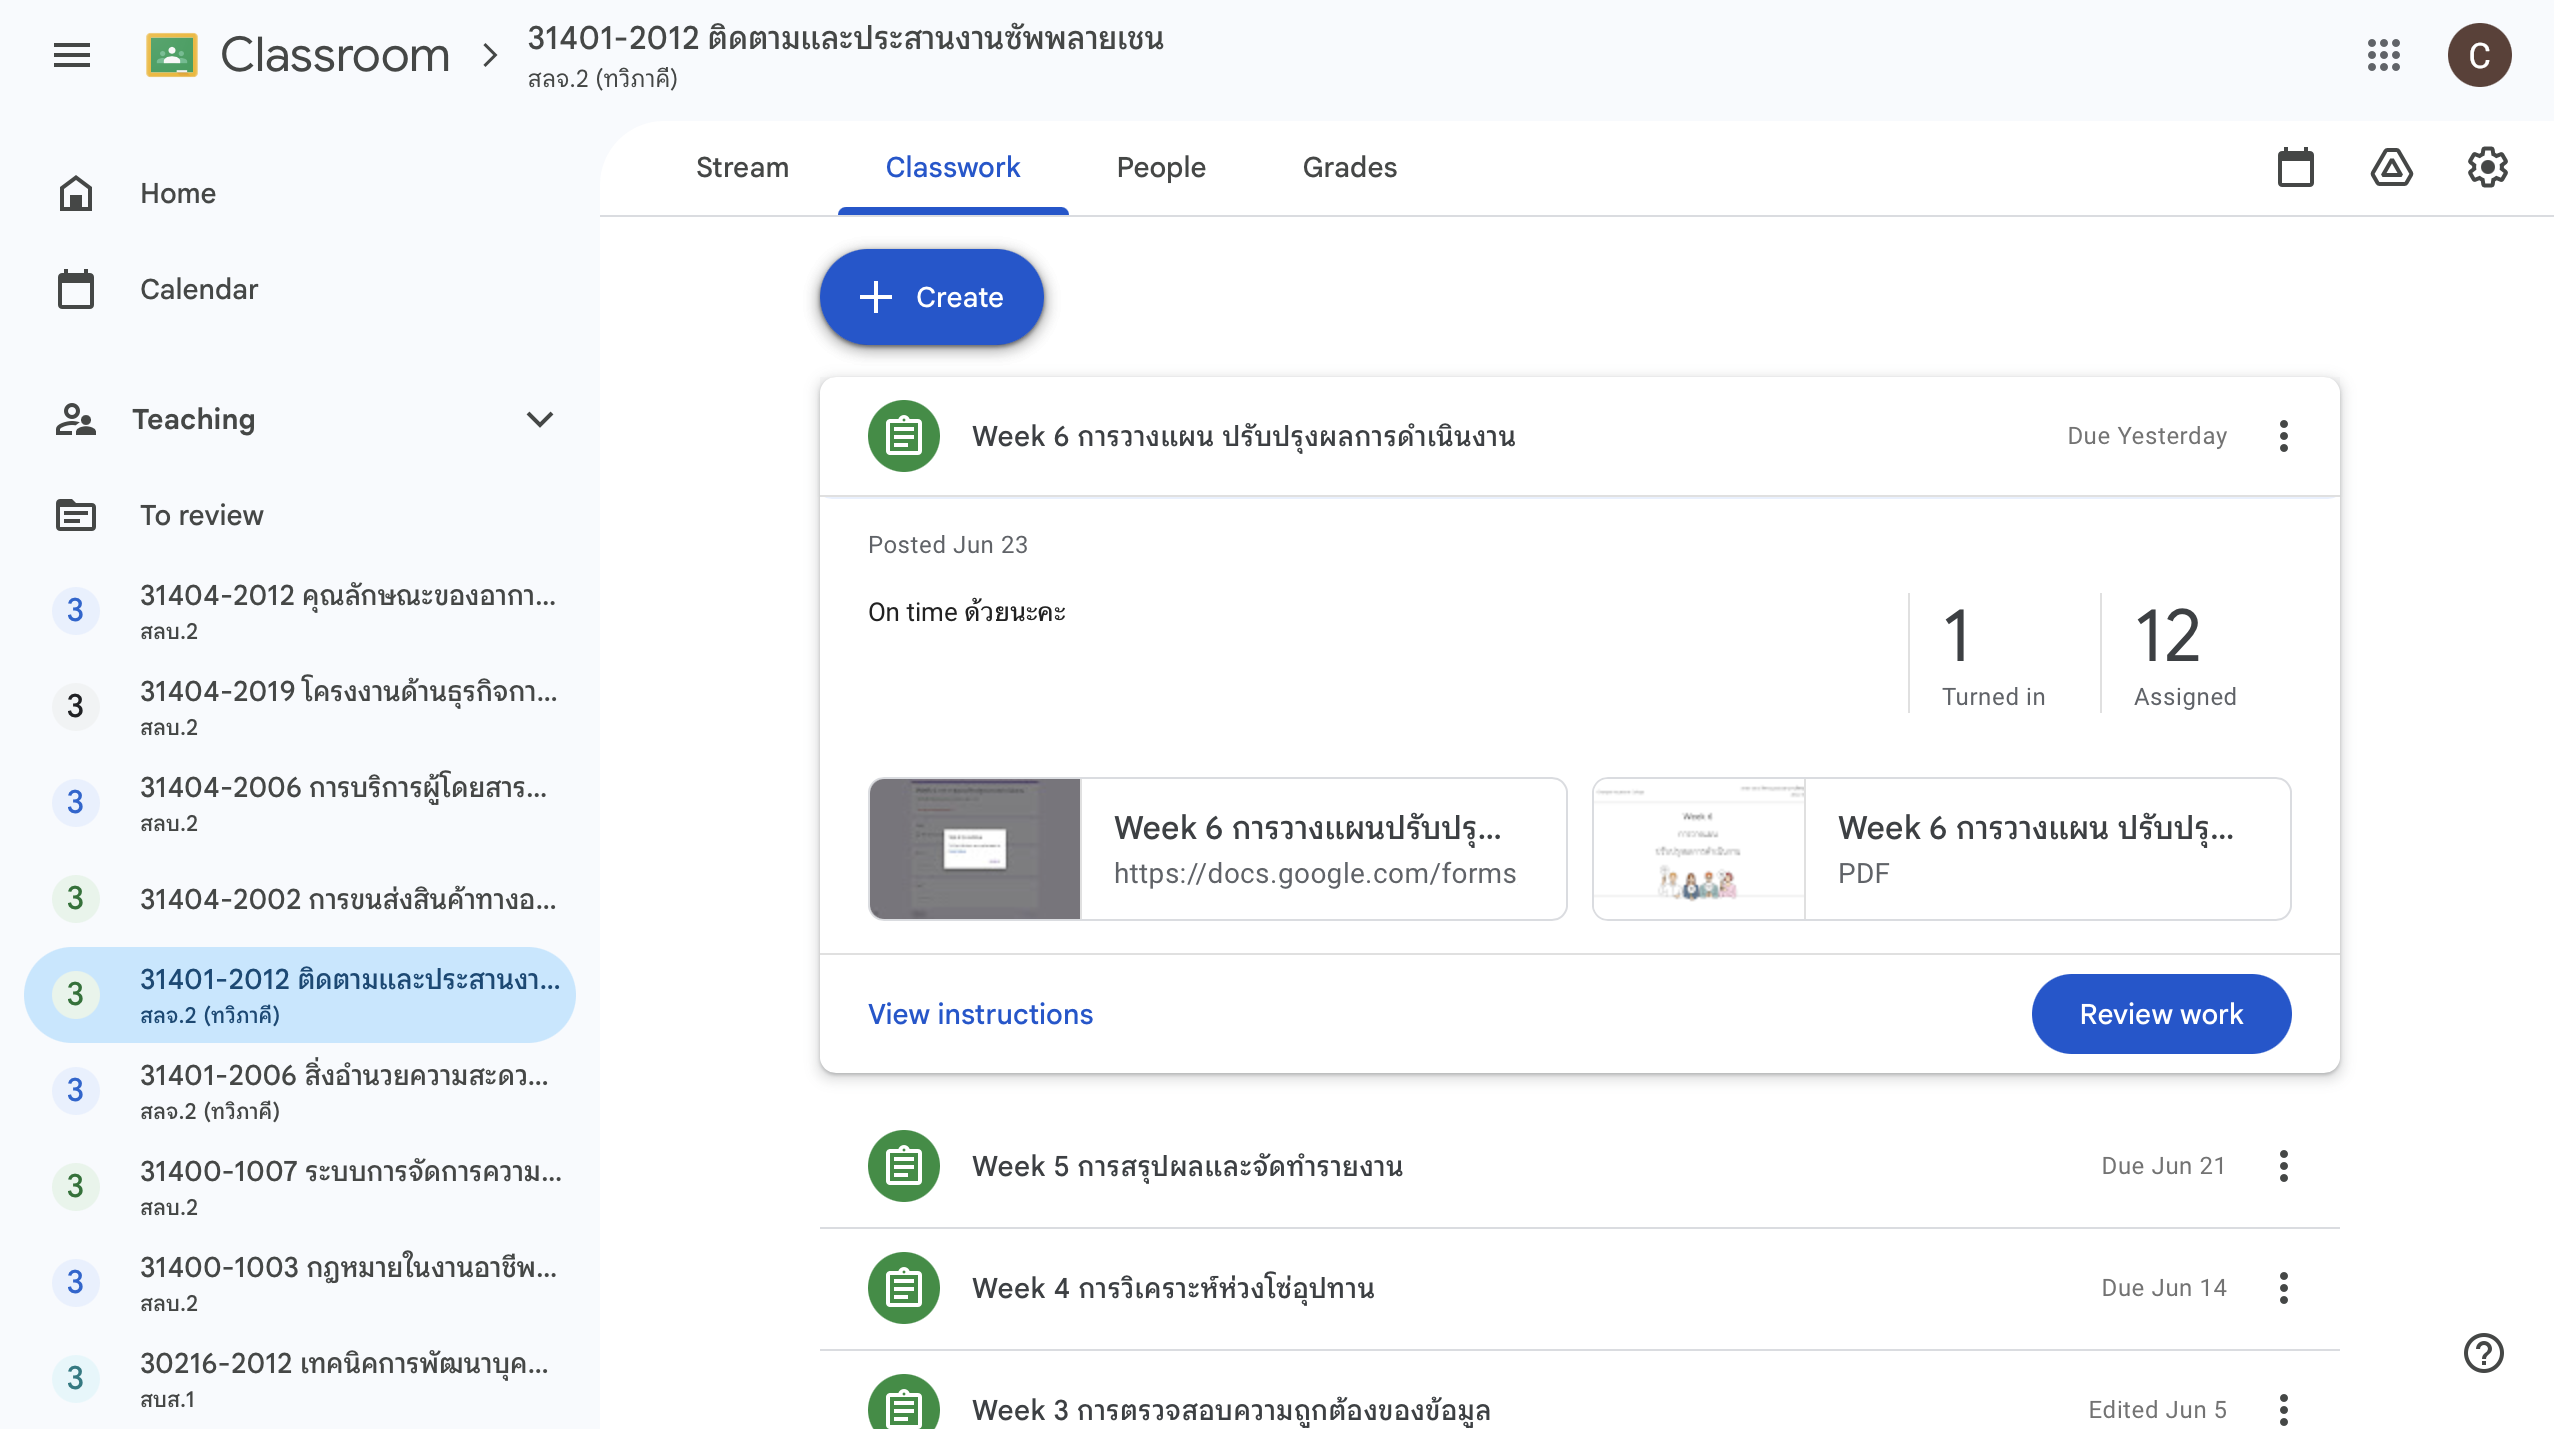Screen dimensions: 2554x1429
Task: Open class 31401-2006 สิ่งอำนวยความสะดว...
Action: tap(300, 1090)
